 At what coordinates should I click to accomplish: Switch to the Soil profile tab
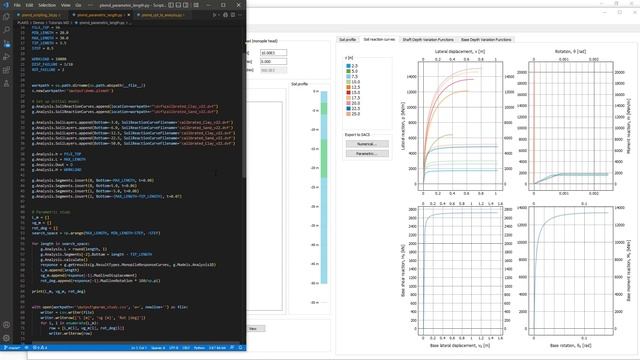347,40
